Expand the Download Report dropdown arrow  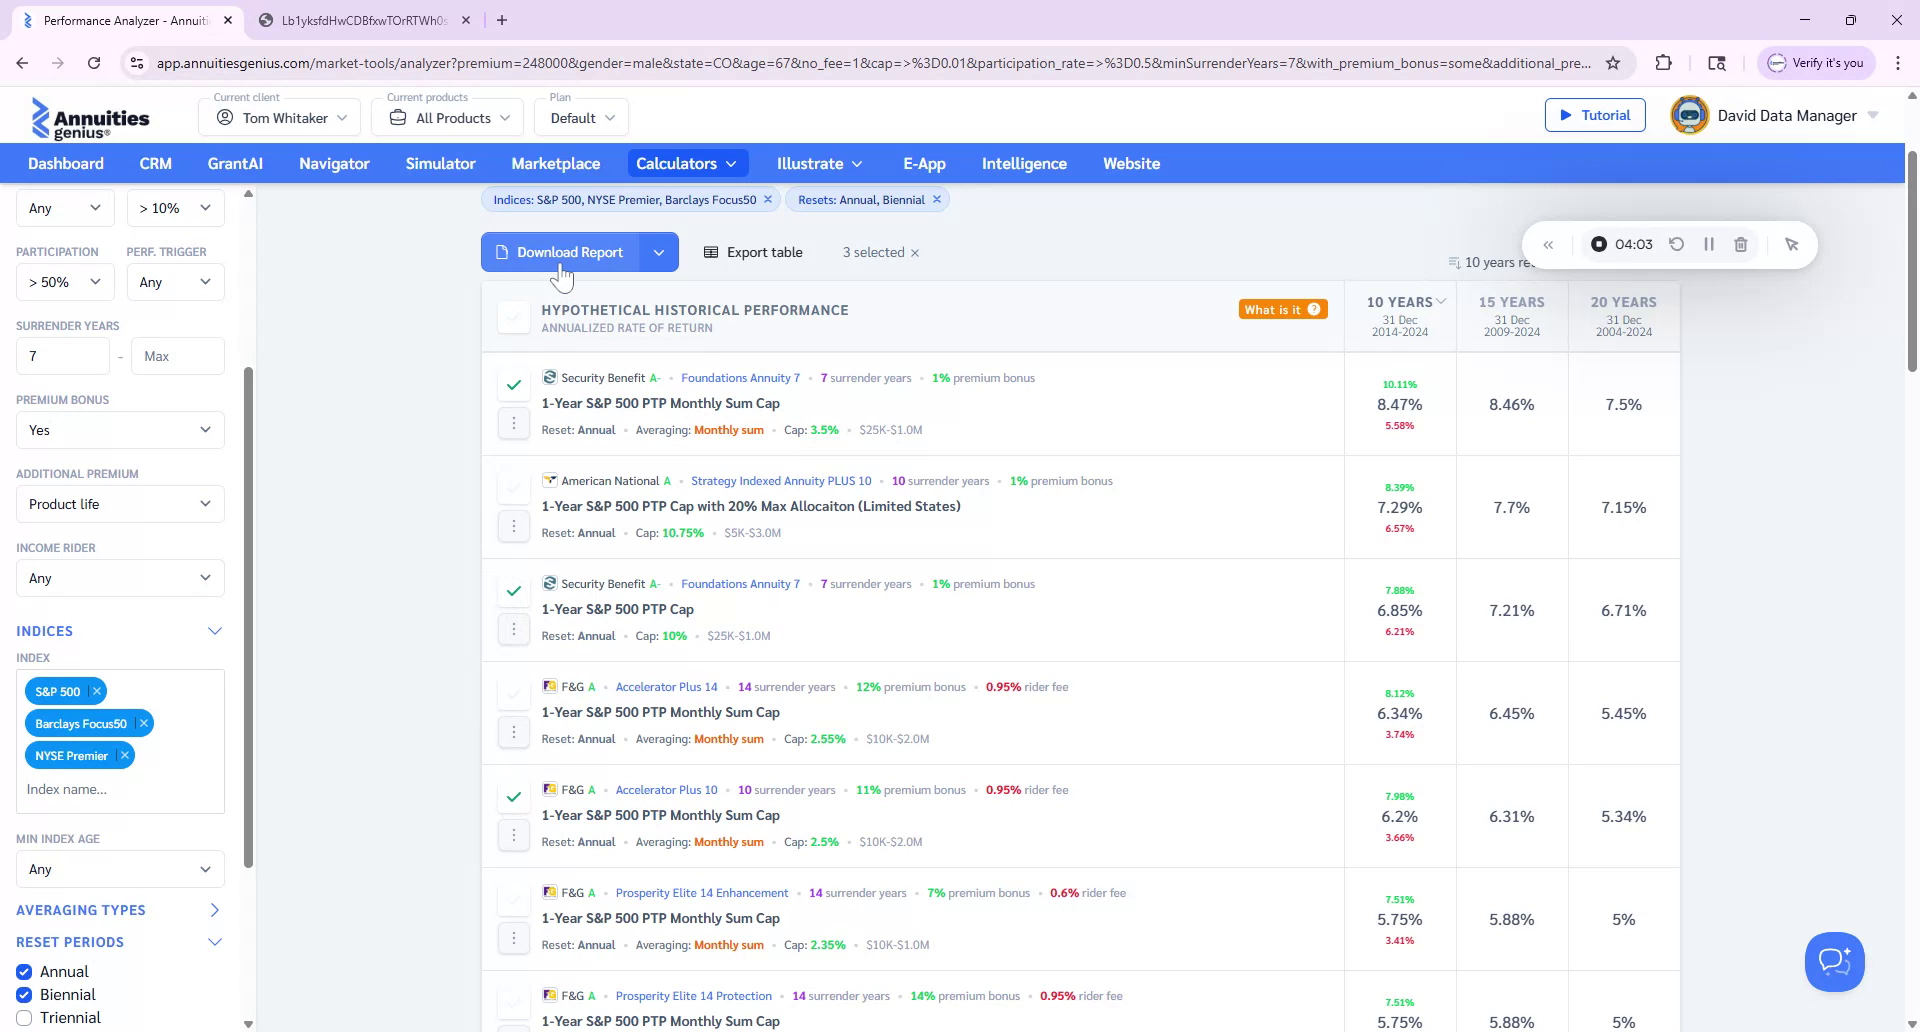[659, 252]
